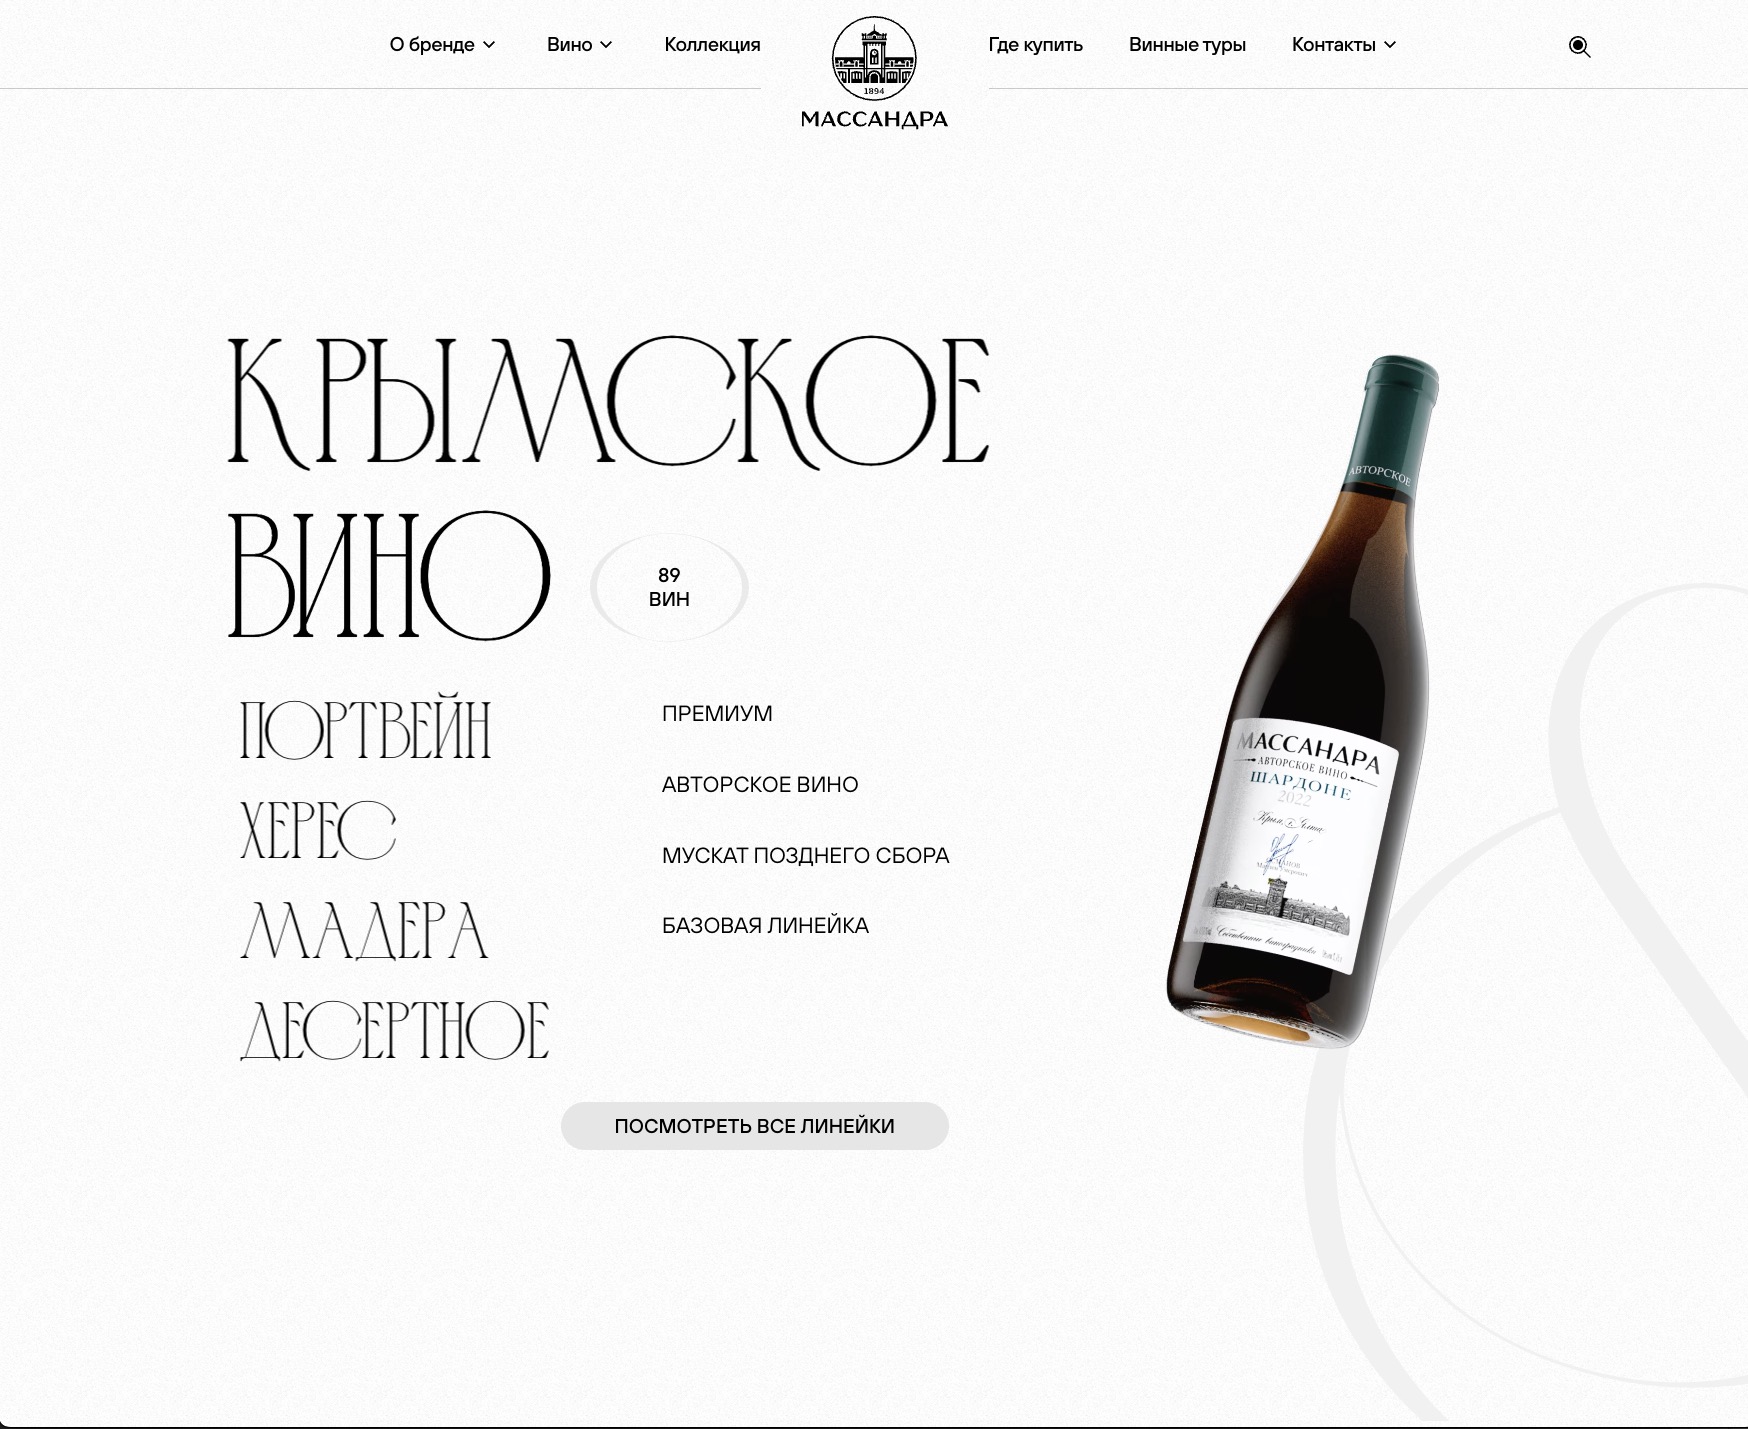Screen dimensions: 1748x1429
Task: Open the search magnifier icon
Action: (x=1579, y=47)
